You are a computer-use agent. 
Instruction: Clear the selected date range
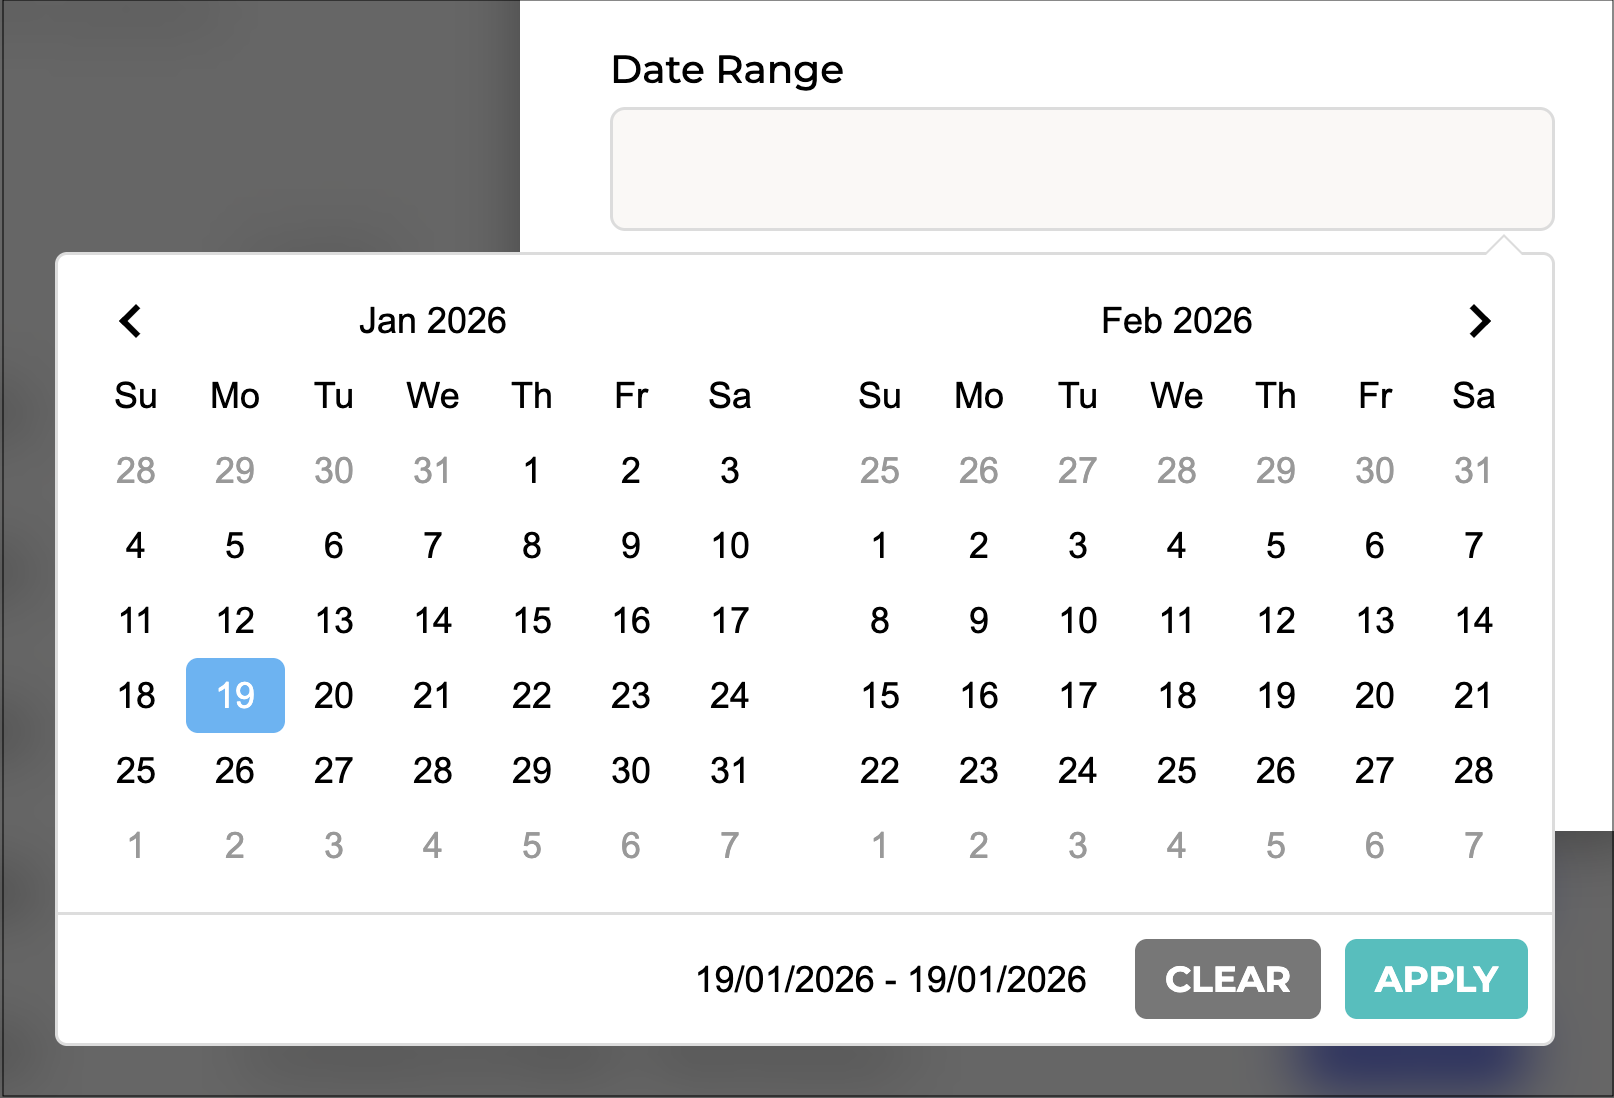tap(1227, 979)
